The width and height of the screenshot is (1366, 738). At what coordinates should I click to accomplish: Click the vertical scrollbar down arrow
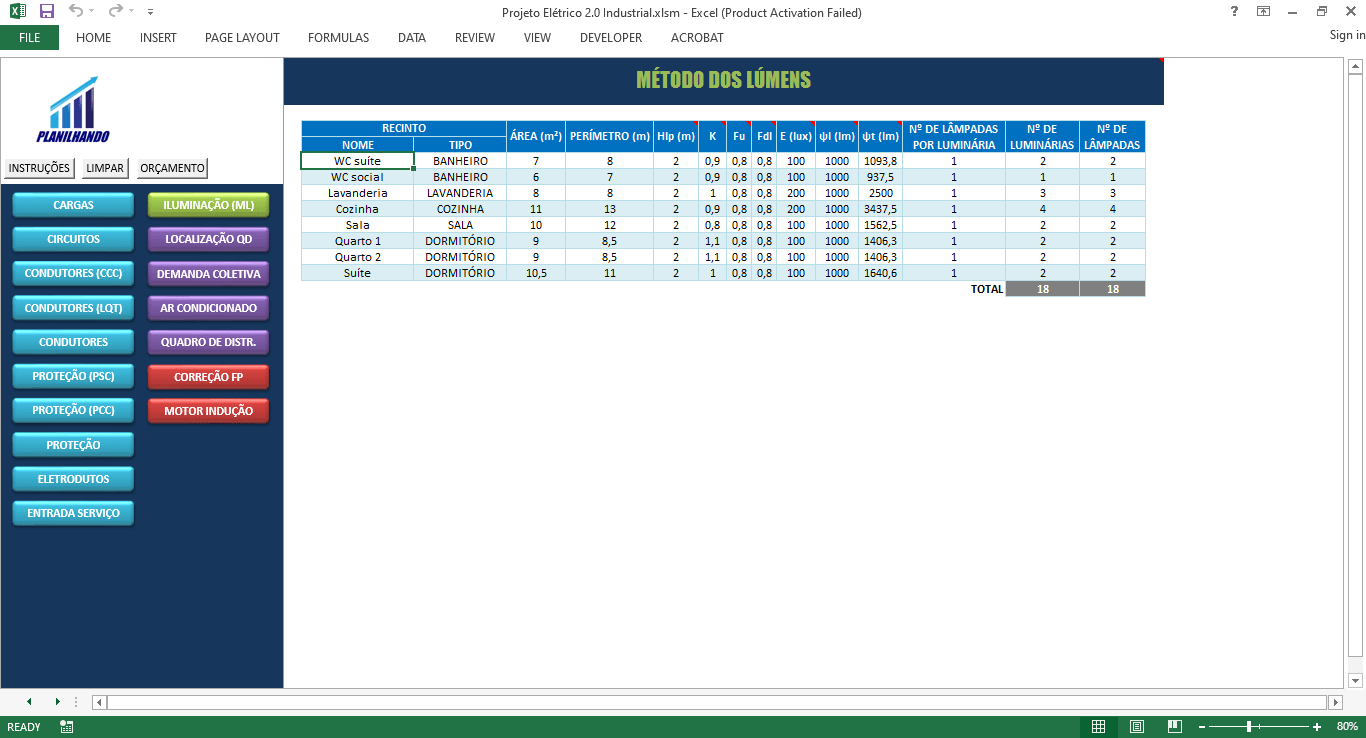click(x=1356, y=681)
